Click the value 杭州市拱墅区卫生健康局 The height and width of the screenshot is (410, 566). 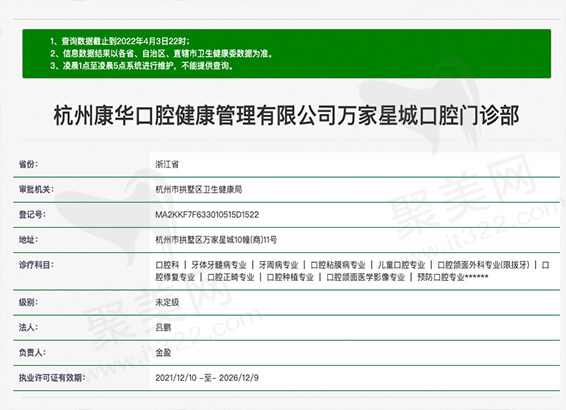(199, 189)
